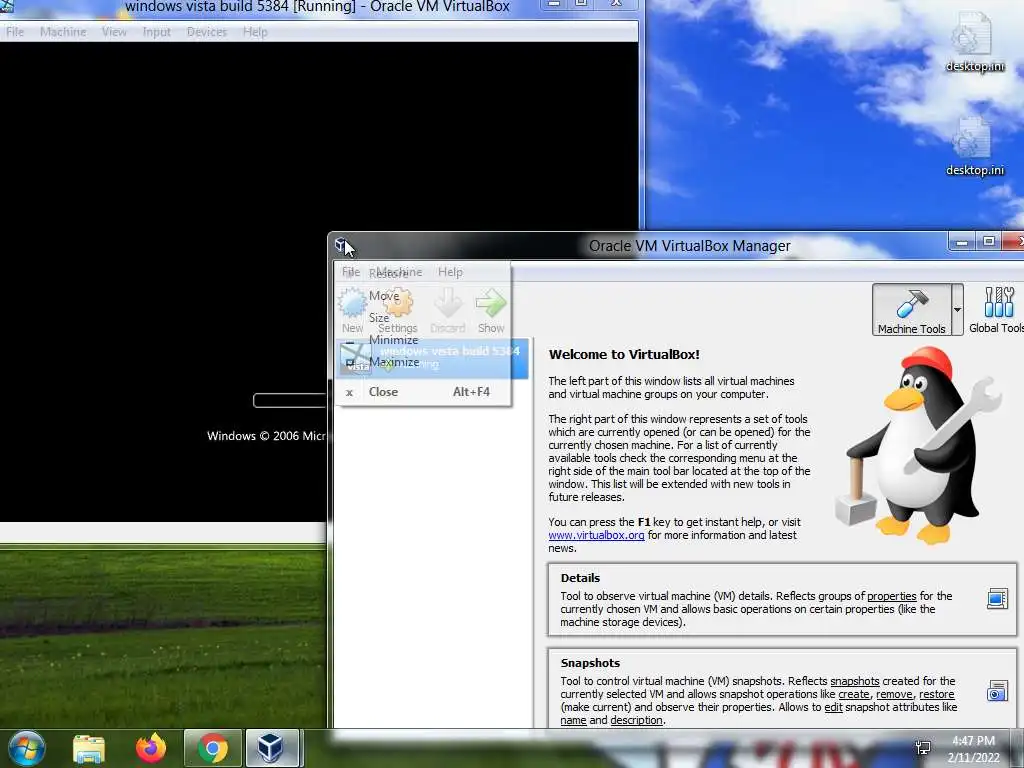
Task: Click the upper desktop.ini desktop icon
Action: tap(974, 42)
